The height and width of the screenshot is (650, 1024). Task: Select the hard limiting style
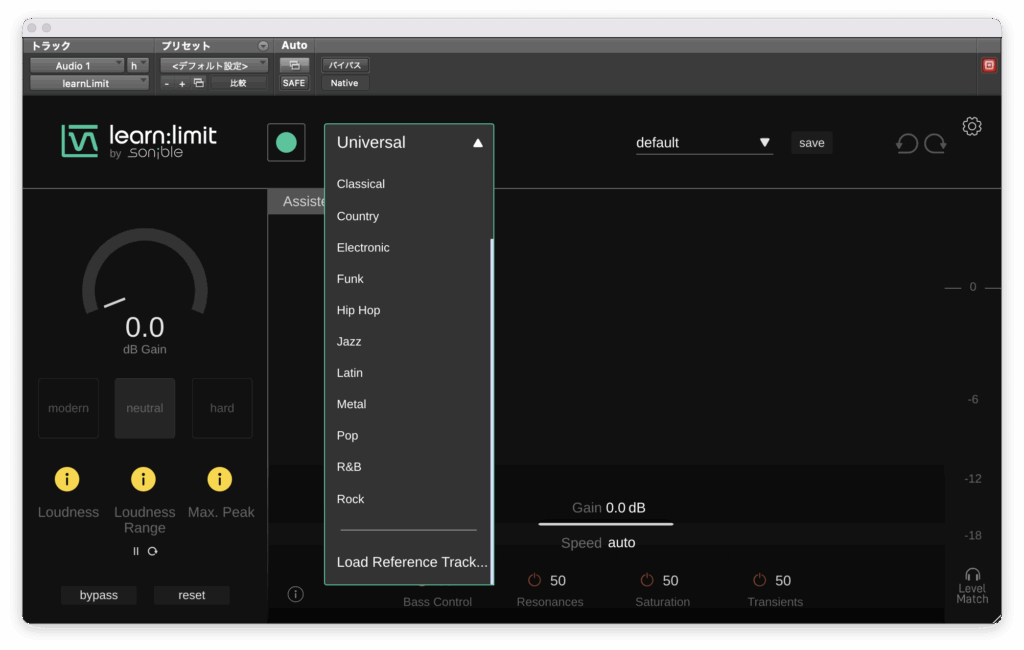(x=221, y=408)
